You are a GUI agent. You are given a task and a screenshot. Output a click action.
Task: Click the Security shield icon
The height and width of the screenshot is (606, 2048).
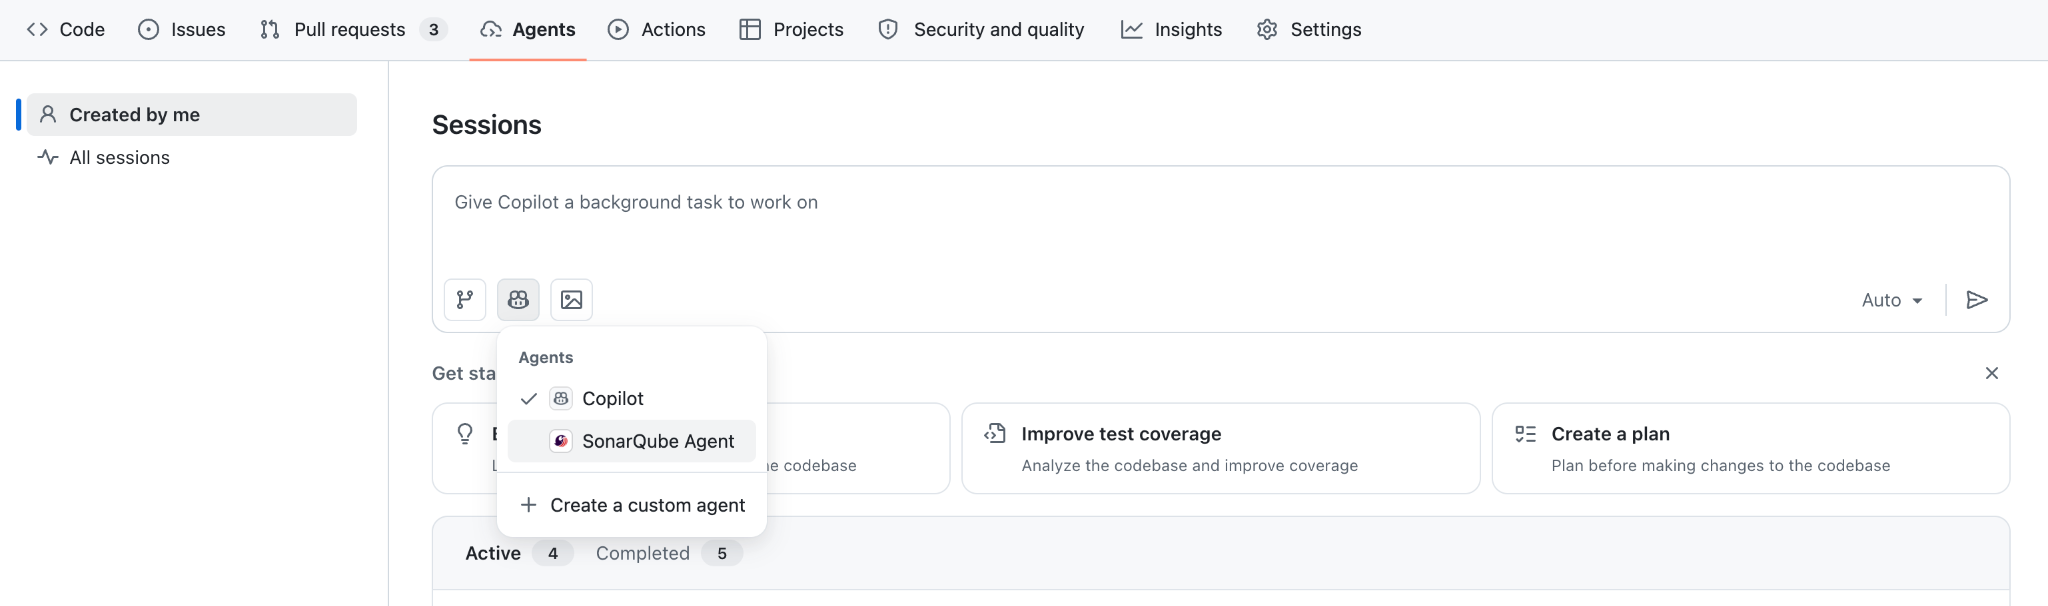pyautogui.click(x=888, y=29)
